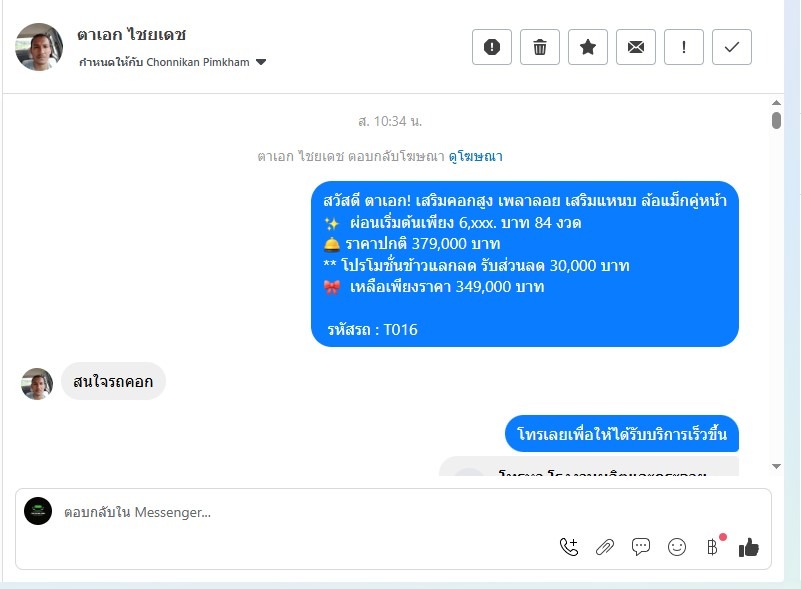The height and width of the screenshot is (589, 801).
Task: Click the โทรเลย call now message bubble
Action: pyautogui.click(x=622, y=434)
